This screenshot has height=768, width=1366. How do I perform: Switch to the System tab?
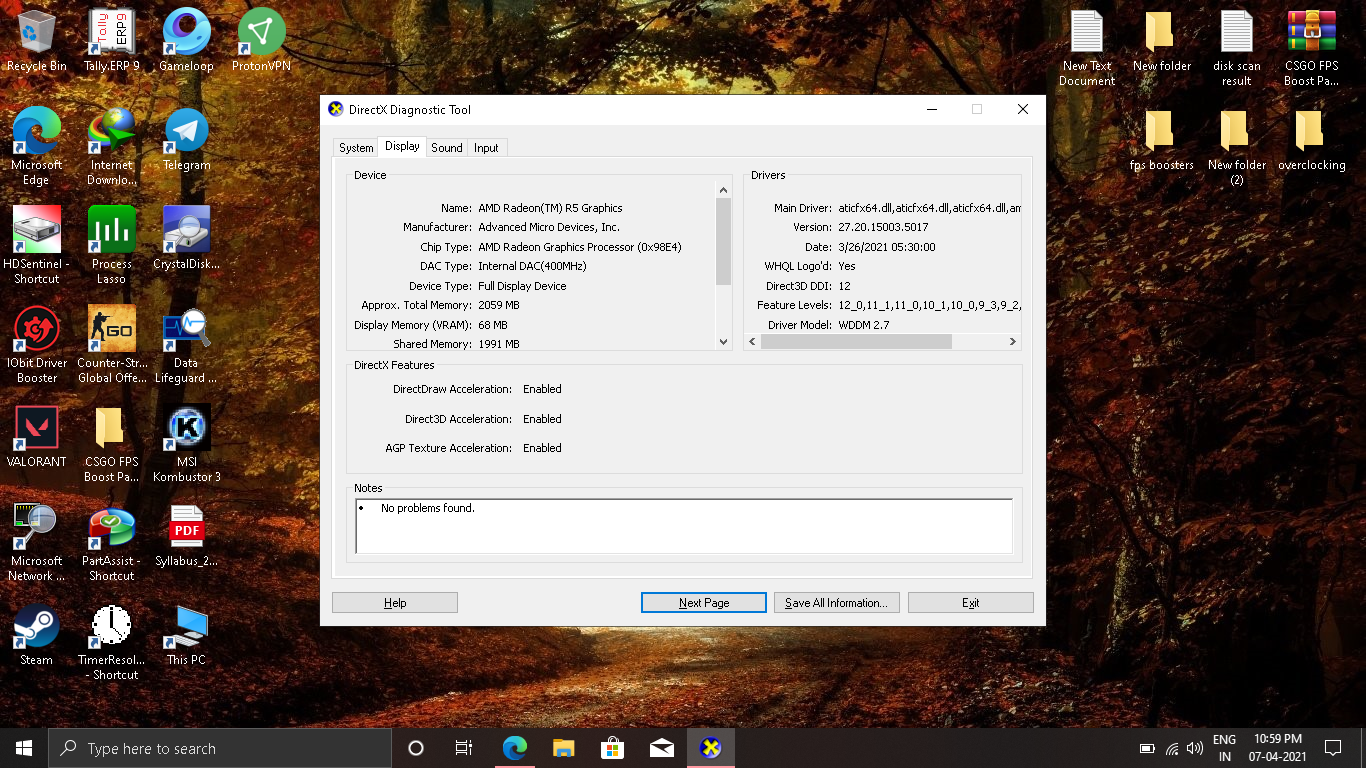click(356, 148)
